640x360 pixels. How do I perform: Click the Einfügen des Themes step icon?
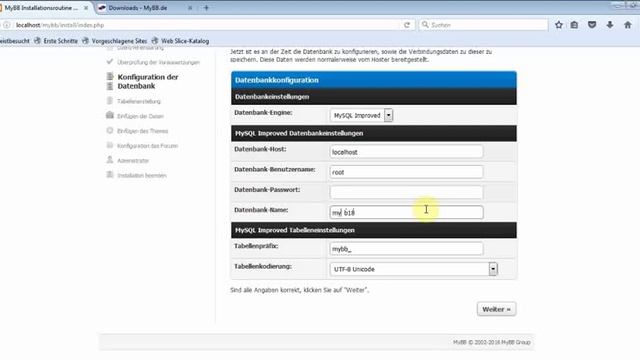pos(110,131)
